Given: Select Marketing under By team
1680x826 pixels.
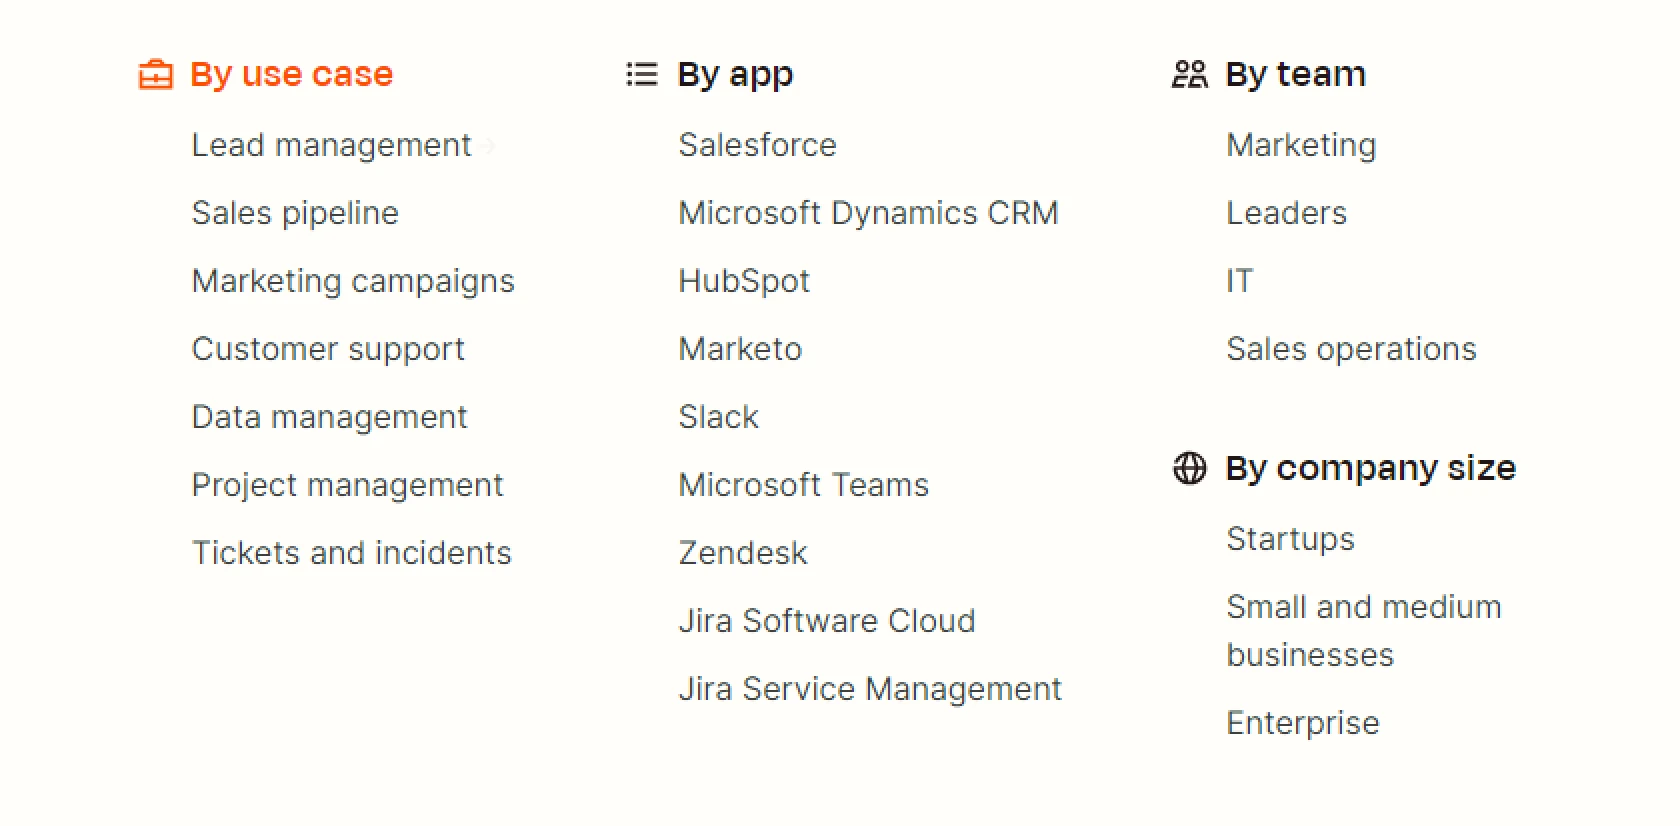Looking at the screenshot, I should tap(1301, 145).
